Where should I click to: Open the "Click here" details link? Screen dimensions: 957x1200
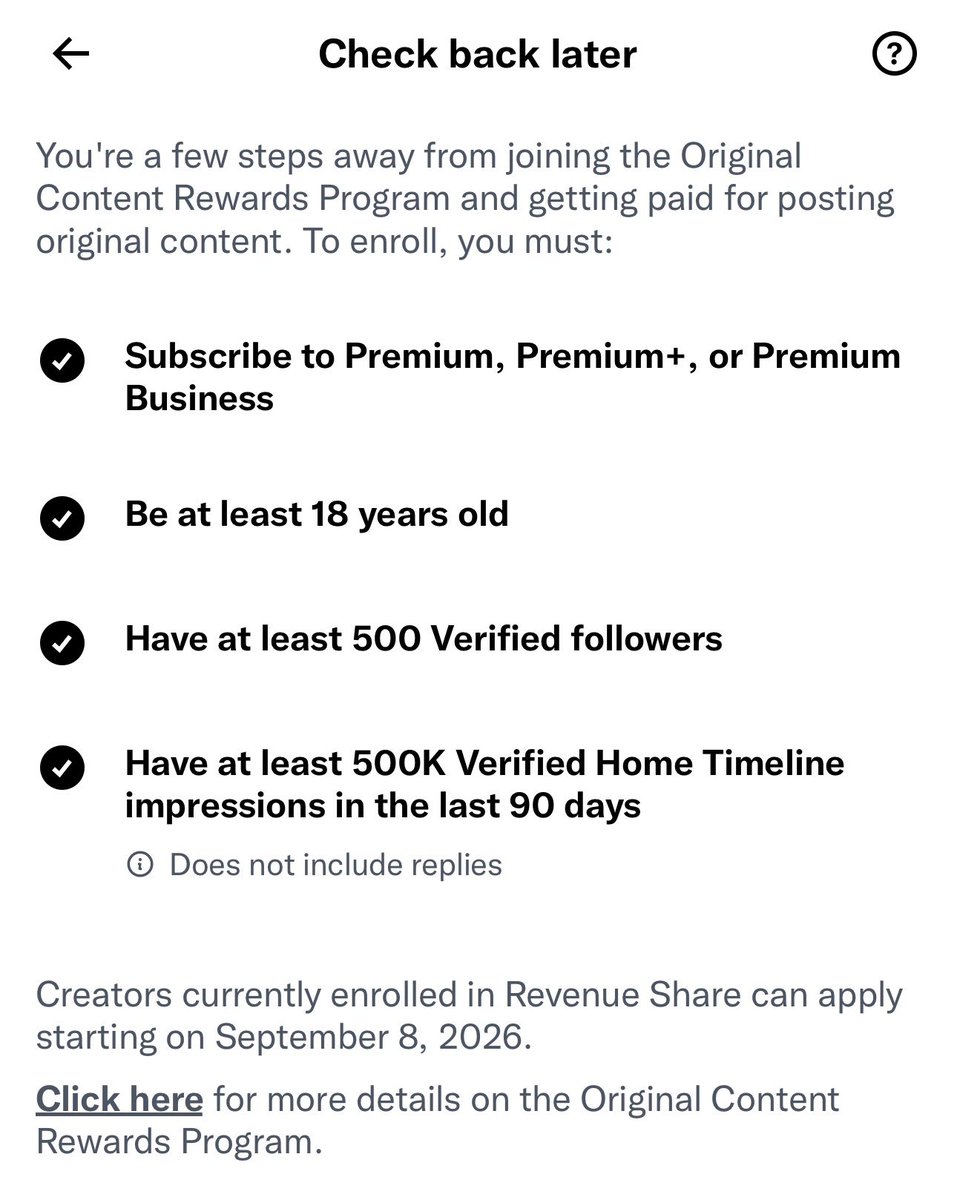click(x=119, y=1100)
